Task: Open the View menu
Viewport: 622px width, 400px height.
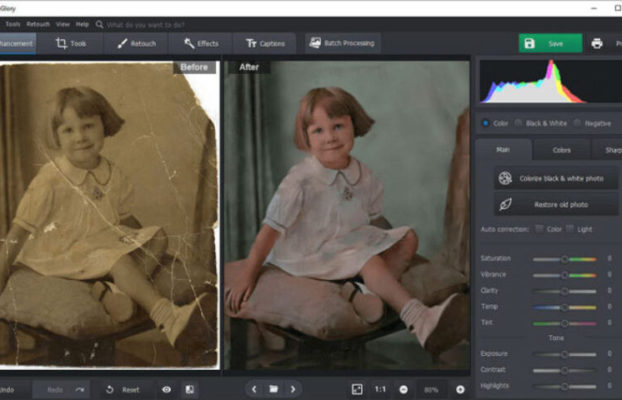Action: (63, 24)
